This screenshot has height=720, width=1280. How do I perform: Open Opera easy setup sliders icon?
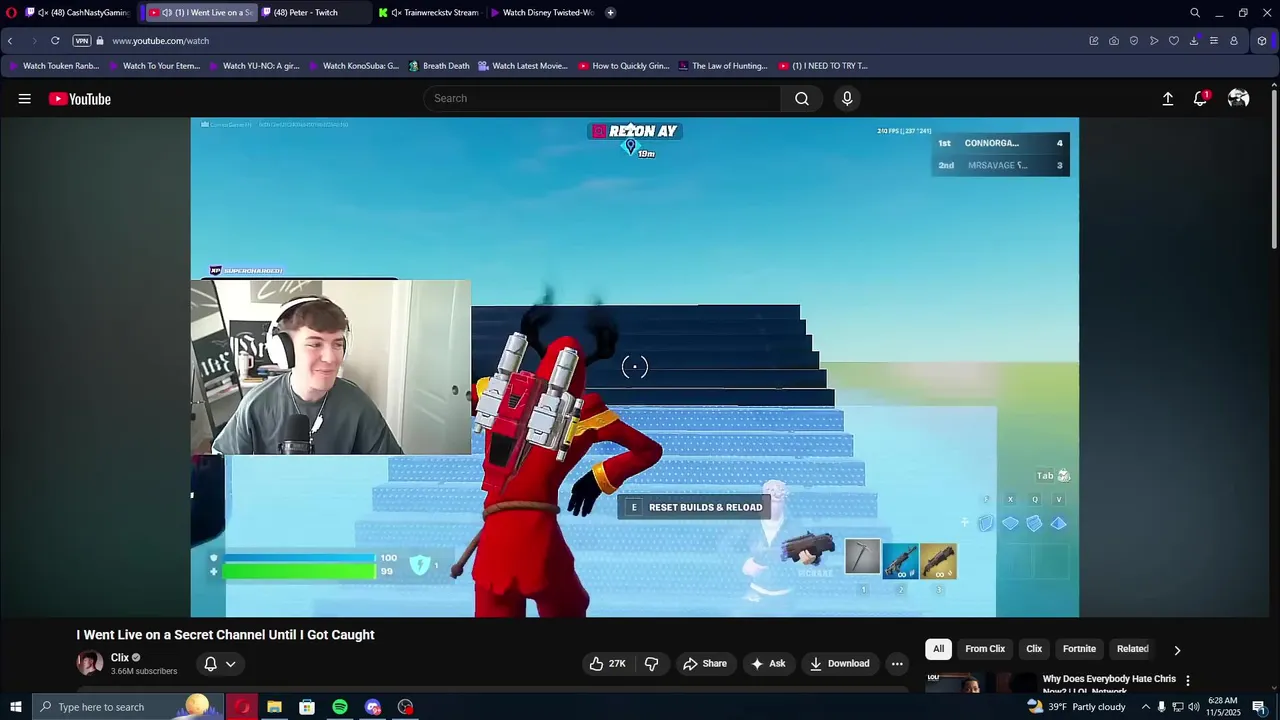click(1214, 41)
